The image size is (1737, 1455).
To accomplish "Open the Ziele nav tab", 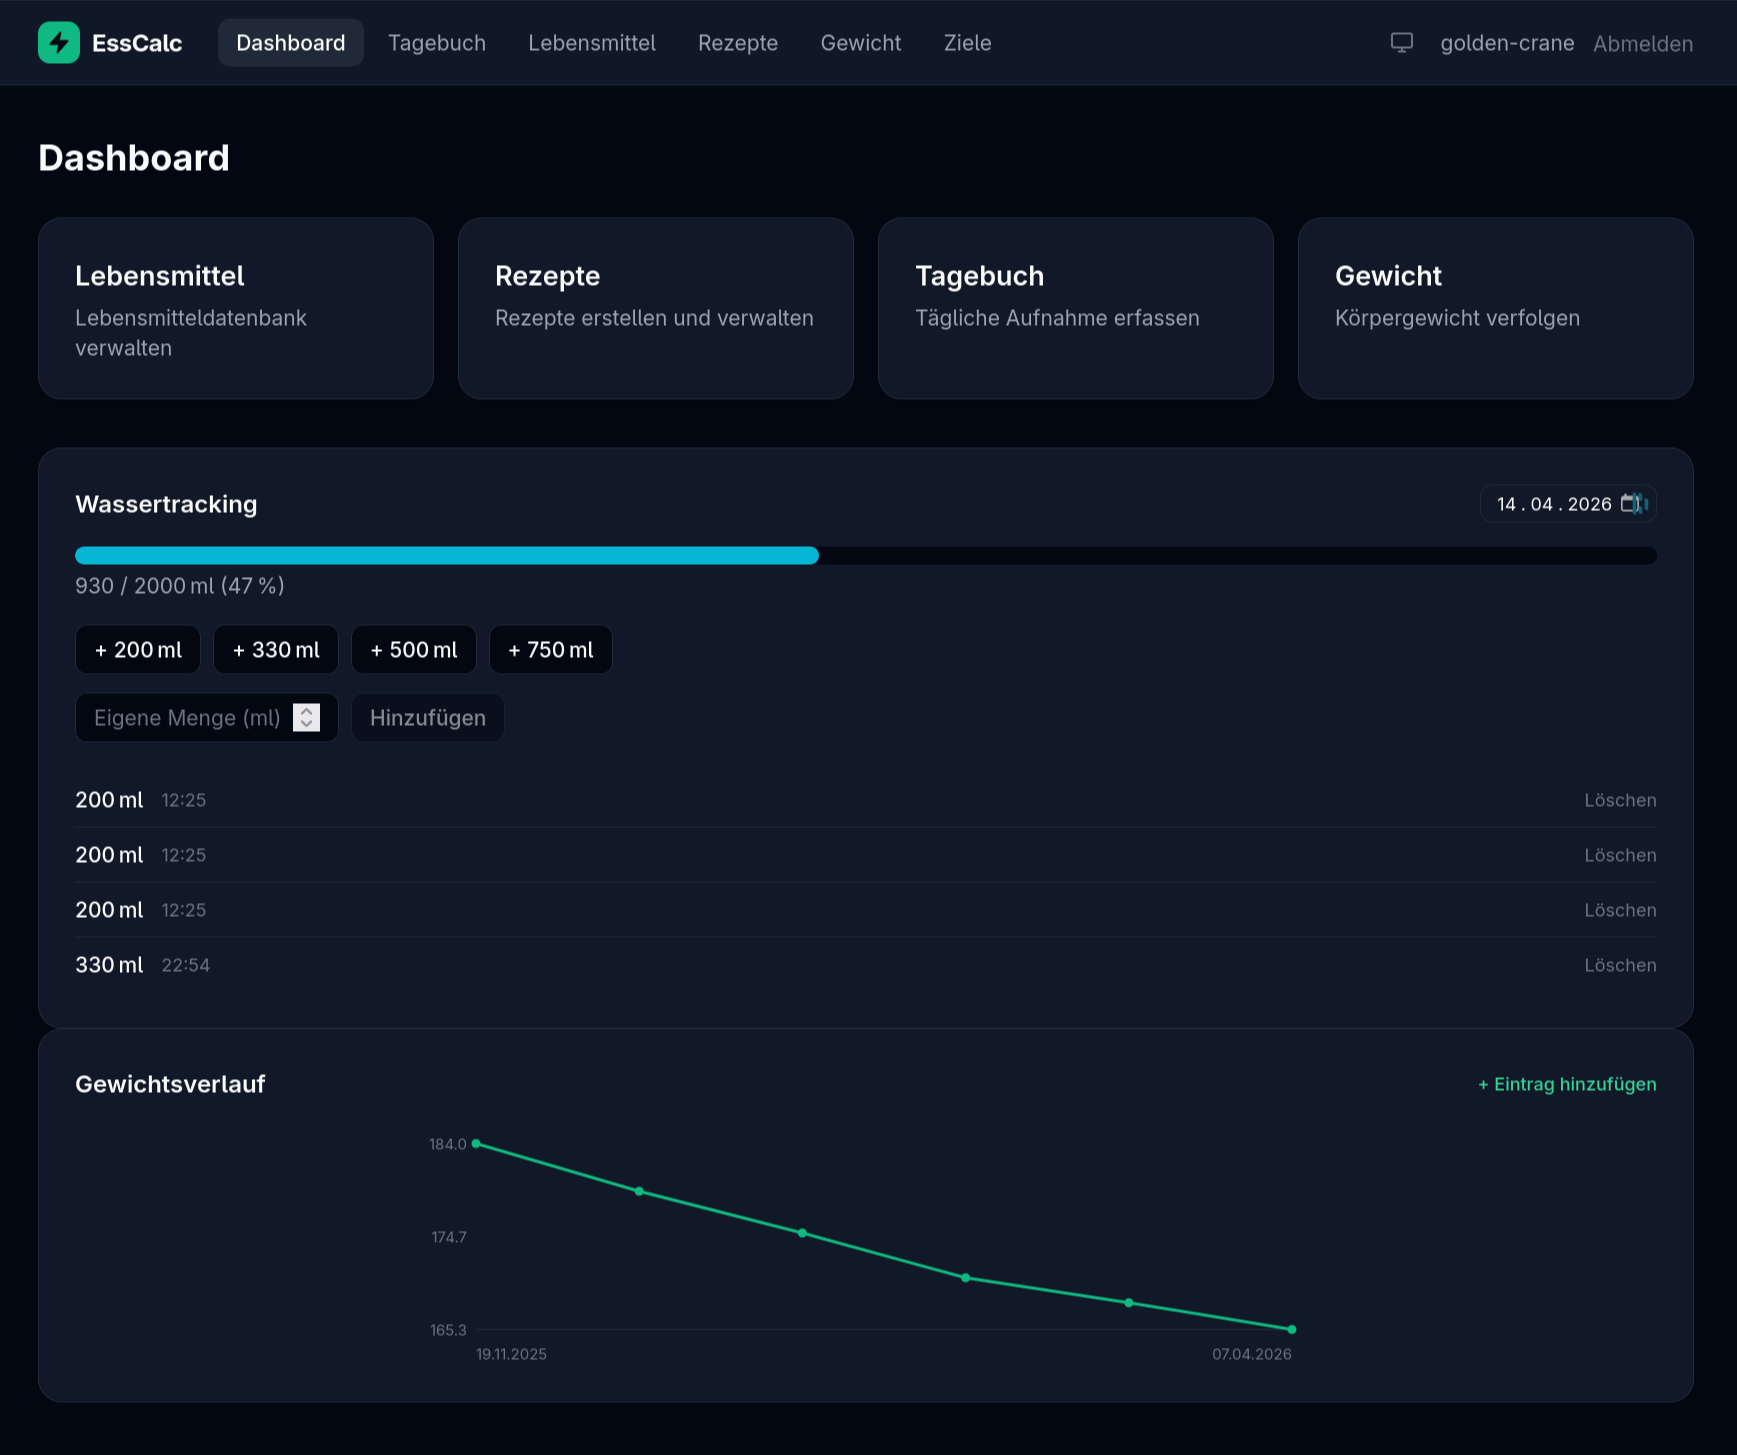I will coord(968,43).
